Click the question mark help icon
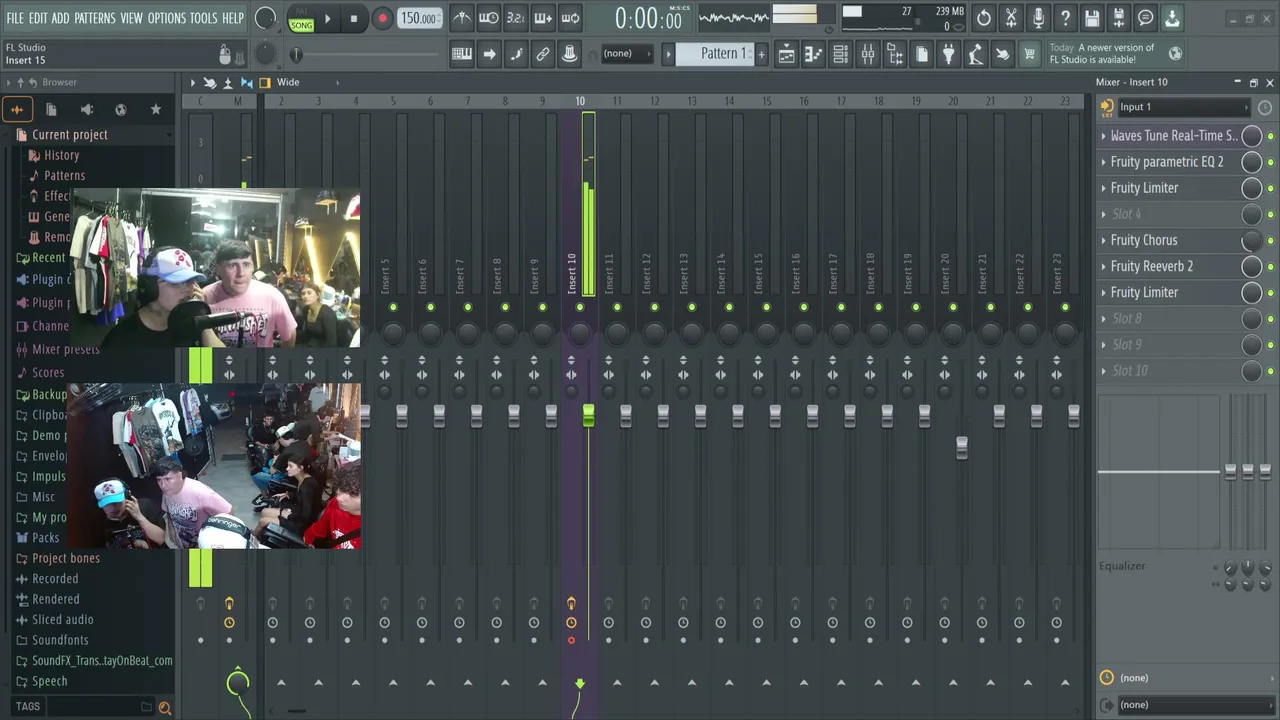 tap(1065, 18)
